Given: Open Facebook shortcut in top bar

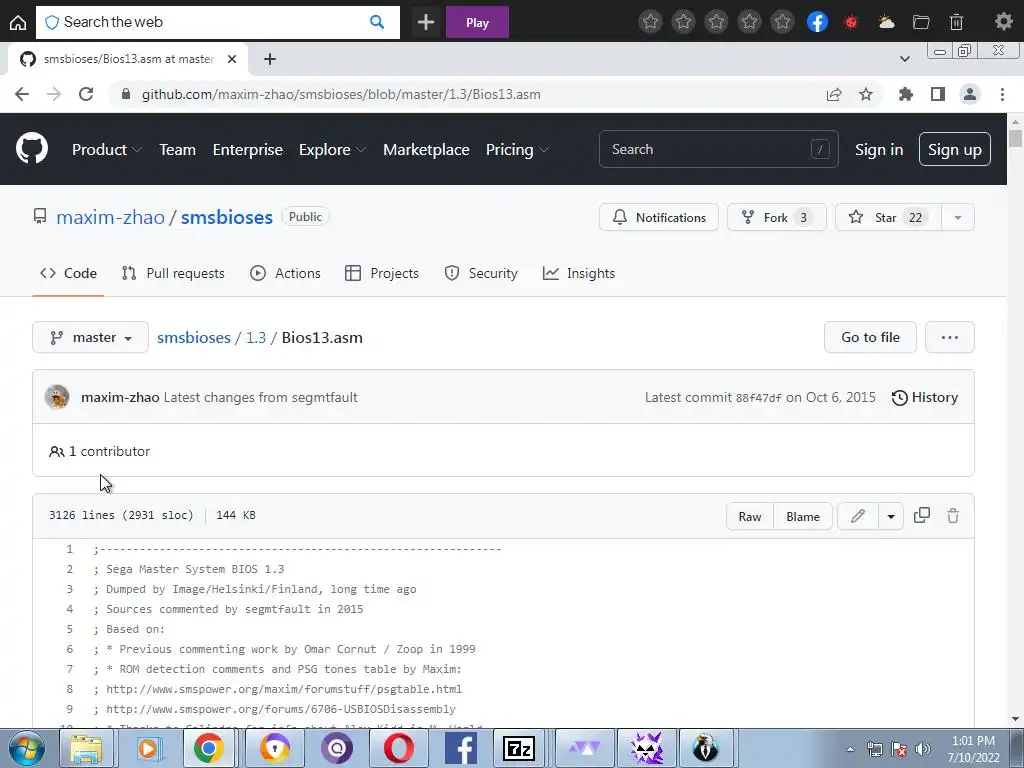Looking at the screenshot, I should pos(817,22).
